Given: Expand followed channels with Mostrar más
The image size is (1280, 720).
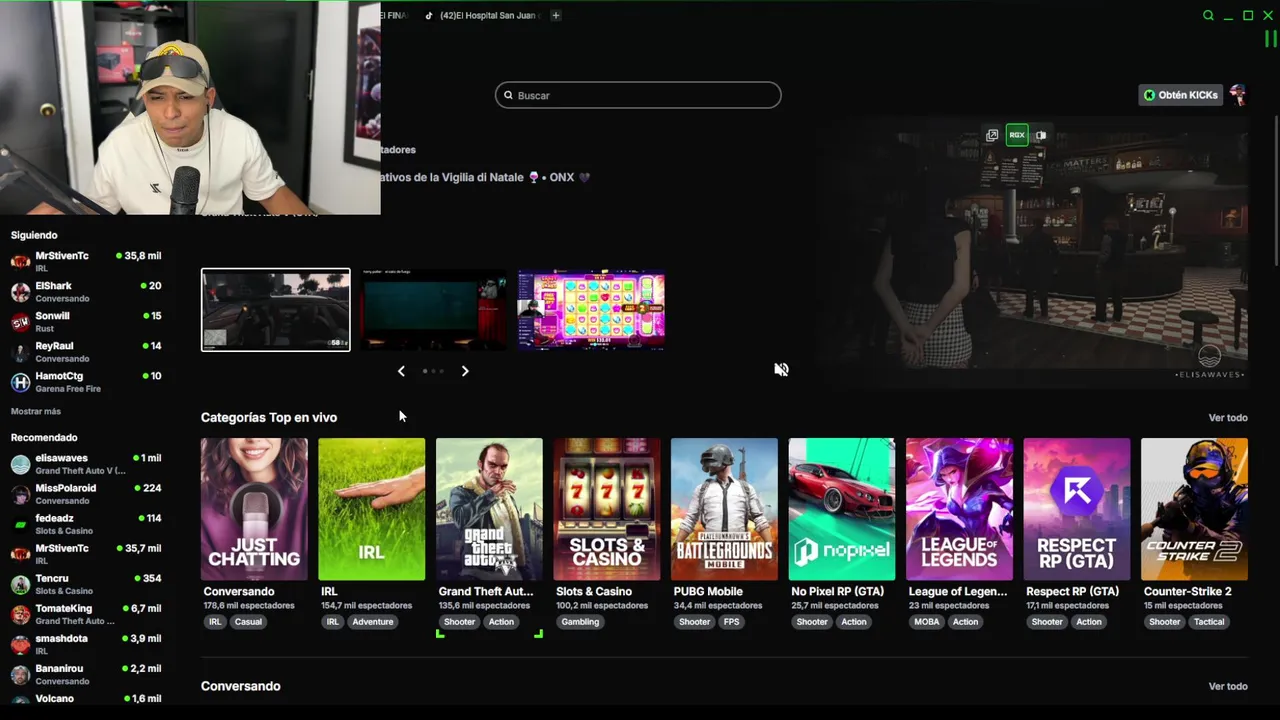Looking at the screenshot, I should [x=36, y=412].
